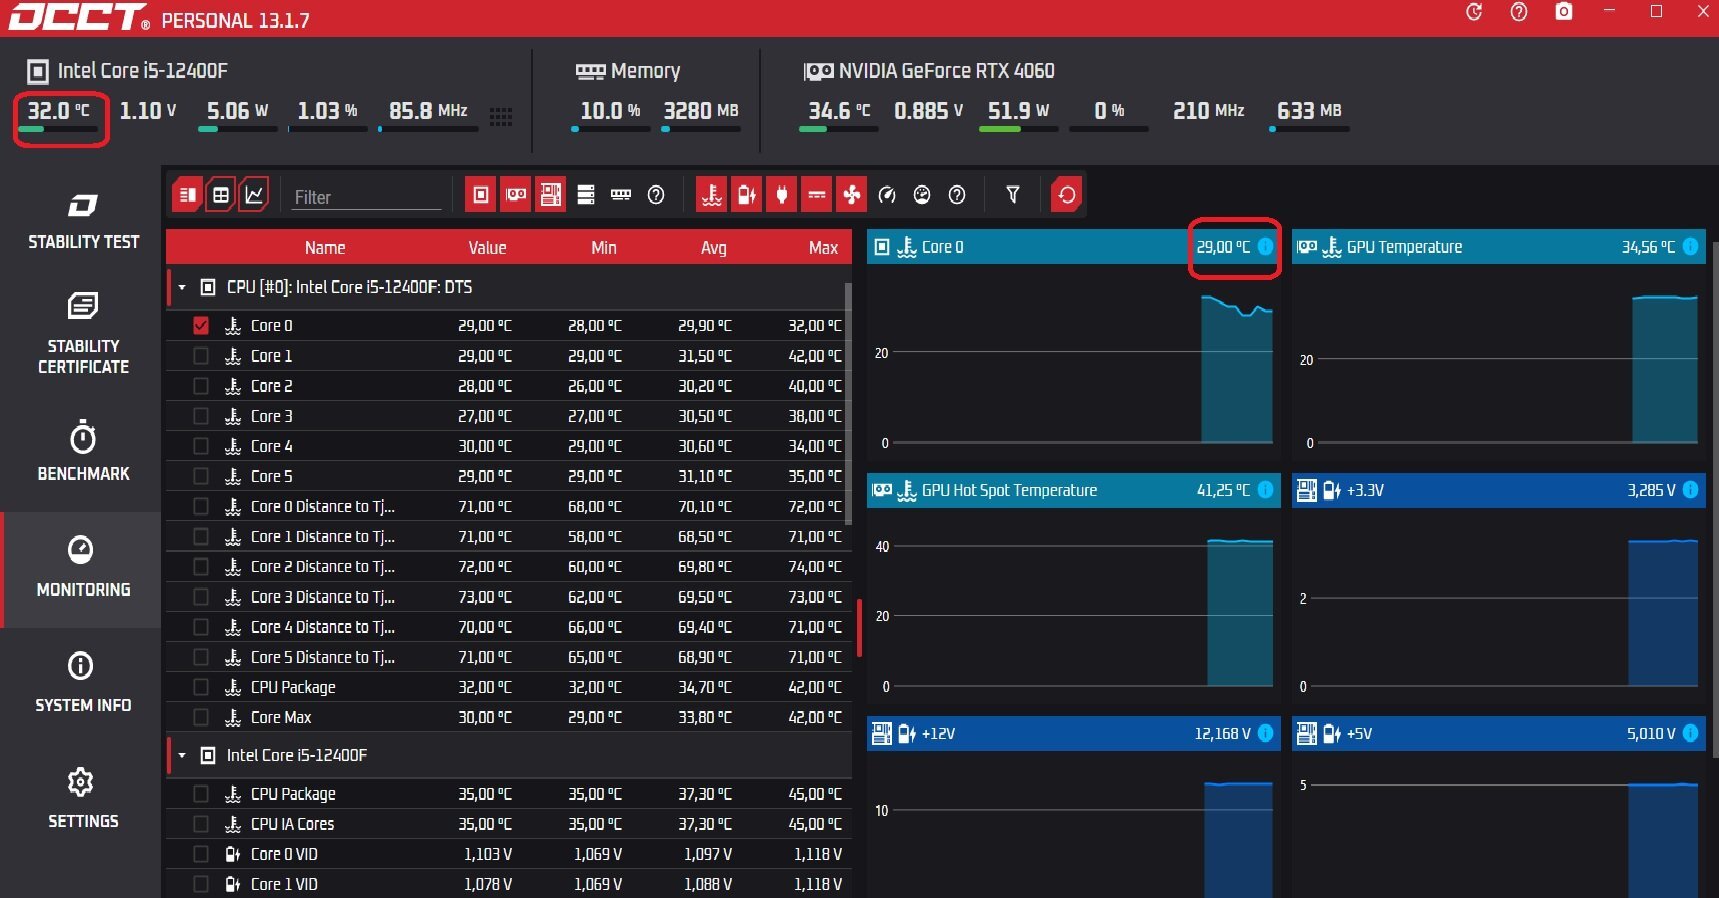Viewport: 1719px width, 898px height.
Task: Collapse the CPU [#0] DTS sensor group
Action: pos(182,287)
